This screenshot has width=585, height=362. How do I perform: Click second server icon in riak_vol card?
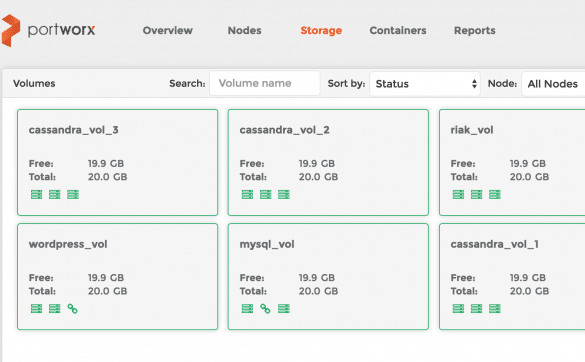(x=476, y=194)
